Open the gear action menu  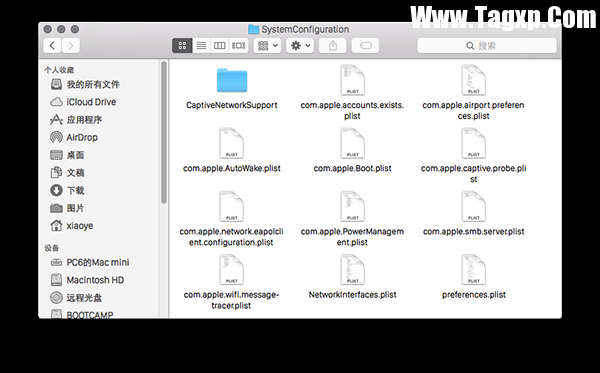click(x=300, y=46)
